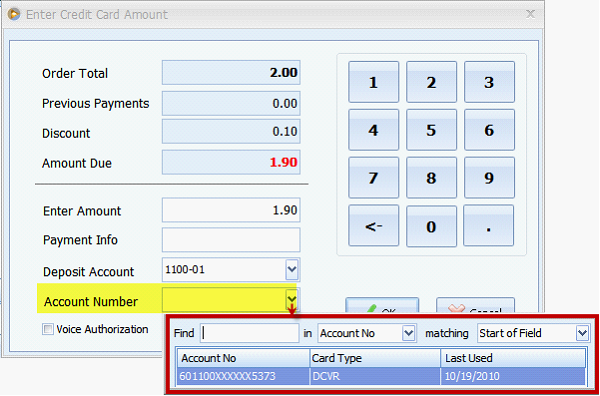This screenshot has width=600, height=396.
Task: Tap keypad digit 6
Action: (x=489, y=130)
